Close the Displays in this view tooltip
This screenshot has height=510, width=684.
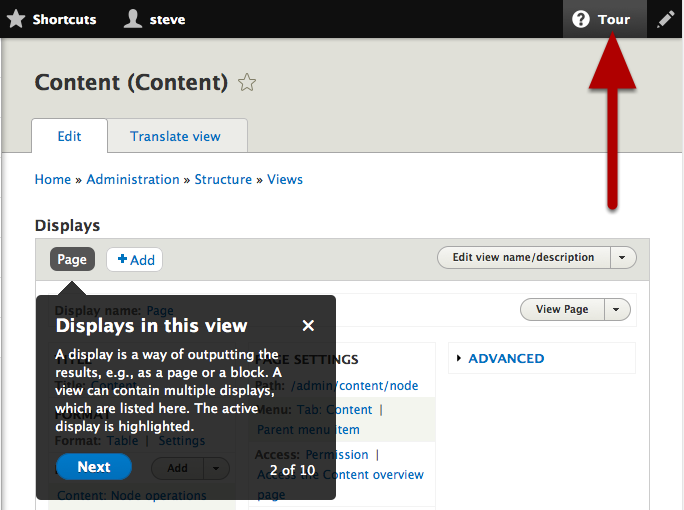308,325
